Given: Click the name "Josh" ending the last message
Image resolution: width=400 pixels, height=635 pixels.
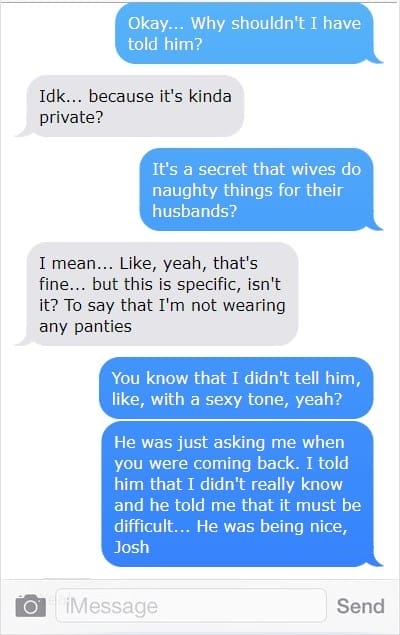Looking at the screenshot, I should coord(132,548).
